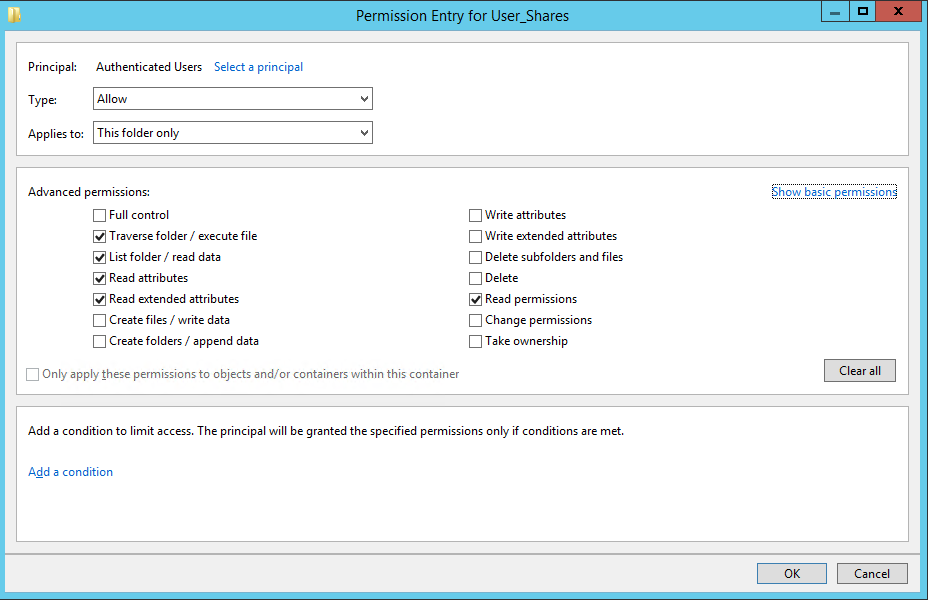The image size is (928, 600).
Task: Tick Create files / write data
Action: [99, 321]
